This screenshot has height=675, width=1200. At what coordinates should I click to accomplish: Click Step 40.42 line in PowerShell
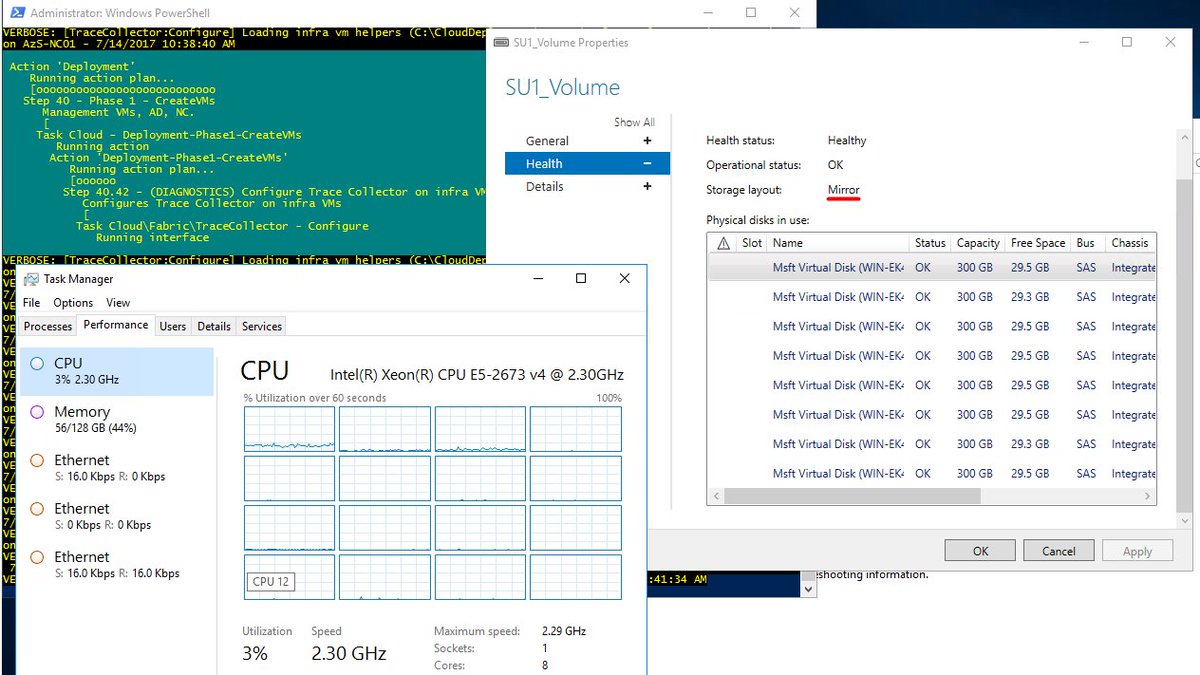(273, 192)
